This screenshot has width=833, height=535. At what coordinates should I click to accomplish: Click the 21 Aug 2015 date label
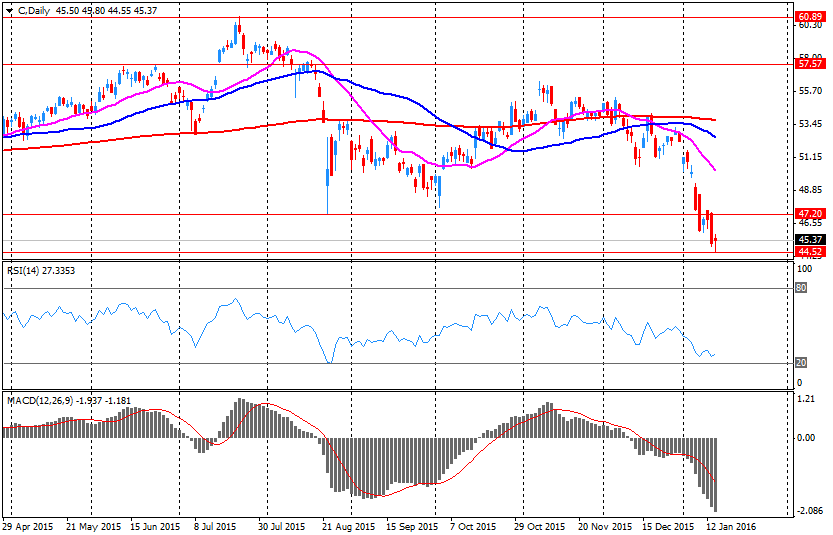pos(349,525)
